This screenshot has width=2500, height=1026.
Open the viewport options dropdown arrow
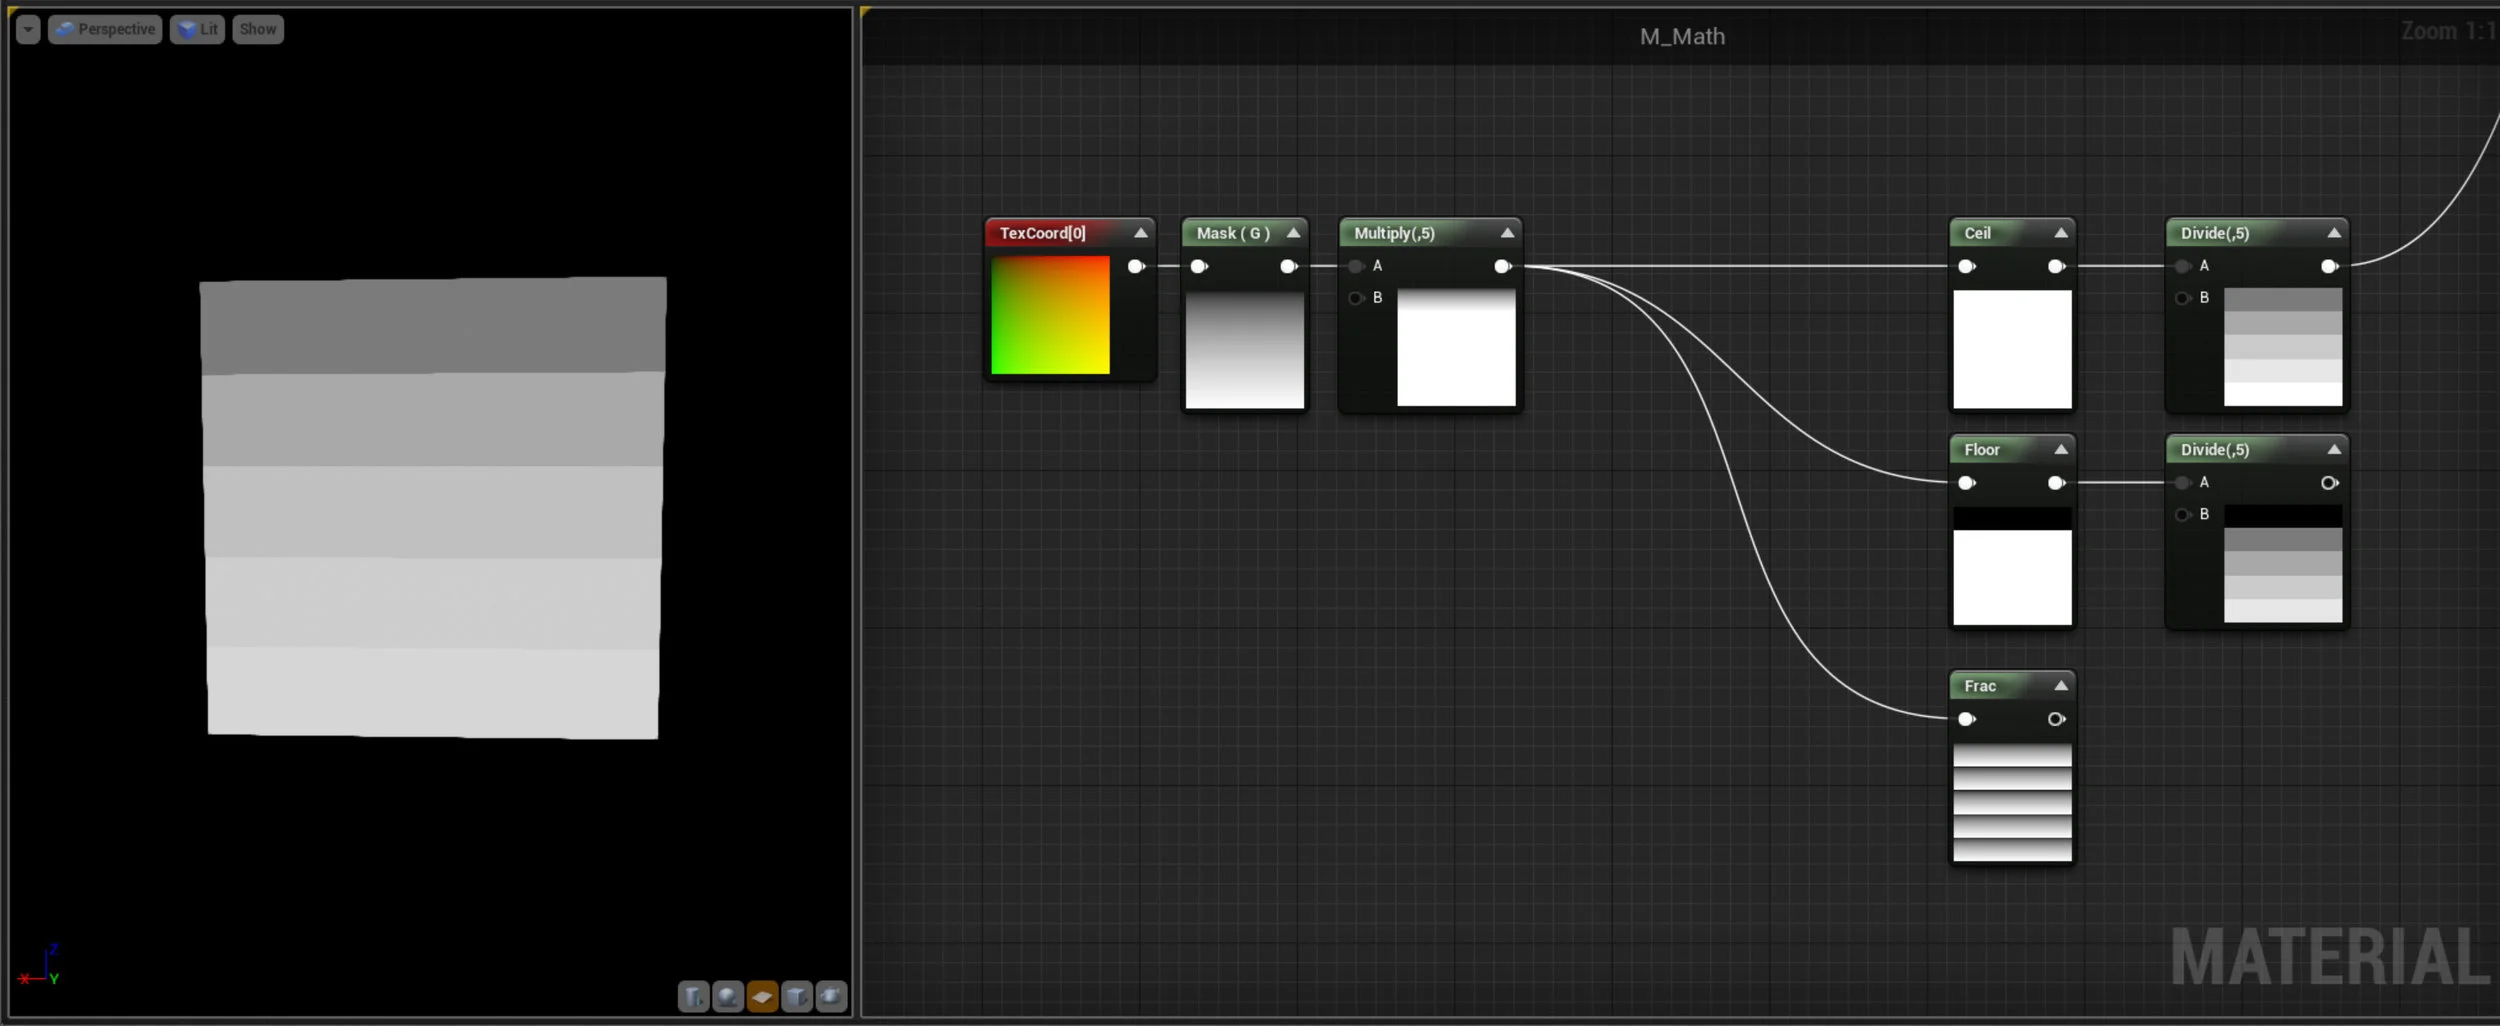(x=28, y=29)
